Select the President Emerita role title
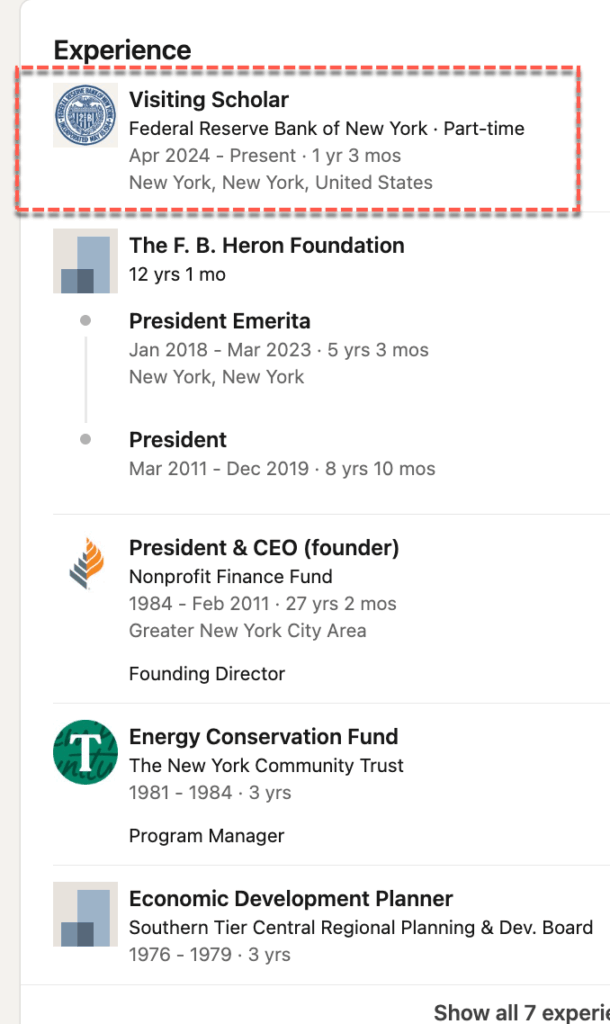Image resolution: width=610 pixels, height=1024 pixels. tap(219, 322)
